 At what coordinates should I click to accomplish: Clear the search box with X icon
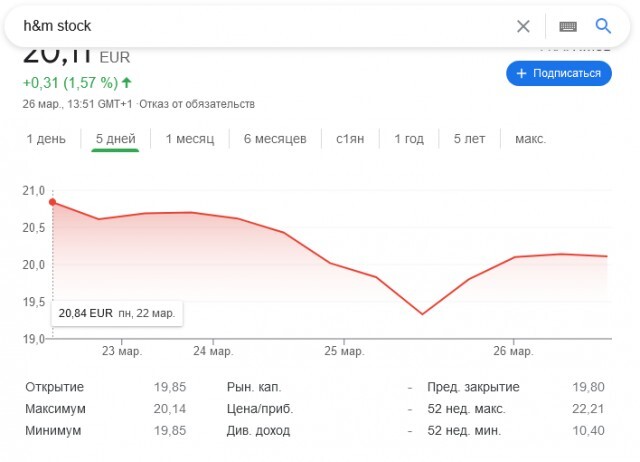(523, 26)
